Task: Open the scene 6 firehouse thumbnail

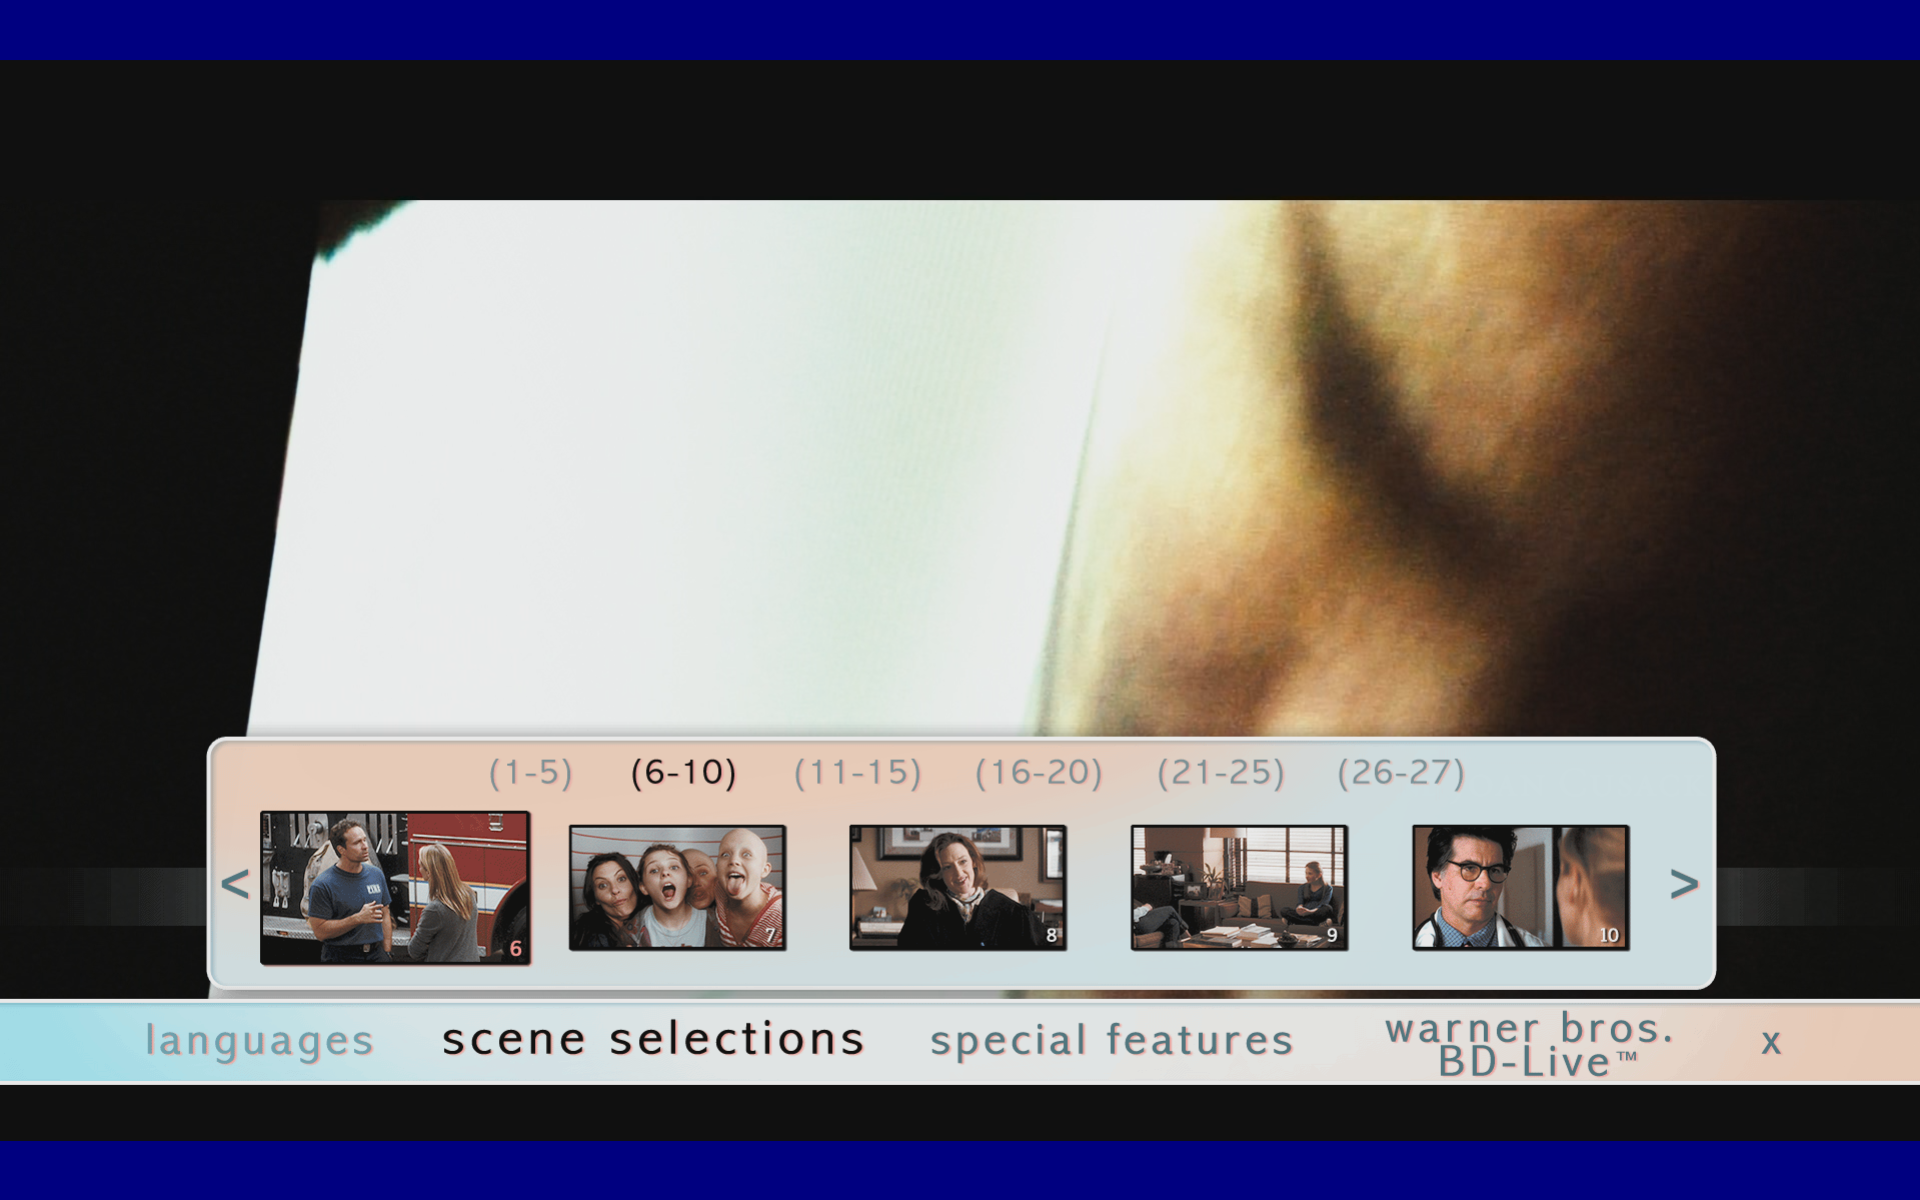Action: coord(395,888)
